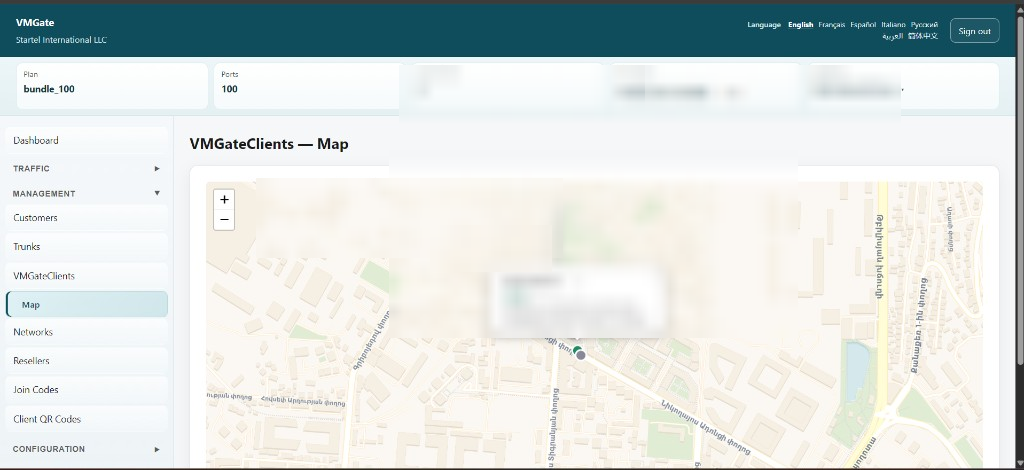Switch language to Chinese
1024x470 pixels.
click(923, 36)
